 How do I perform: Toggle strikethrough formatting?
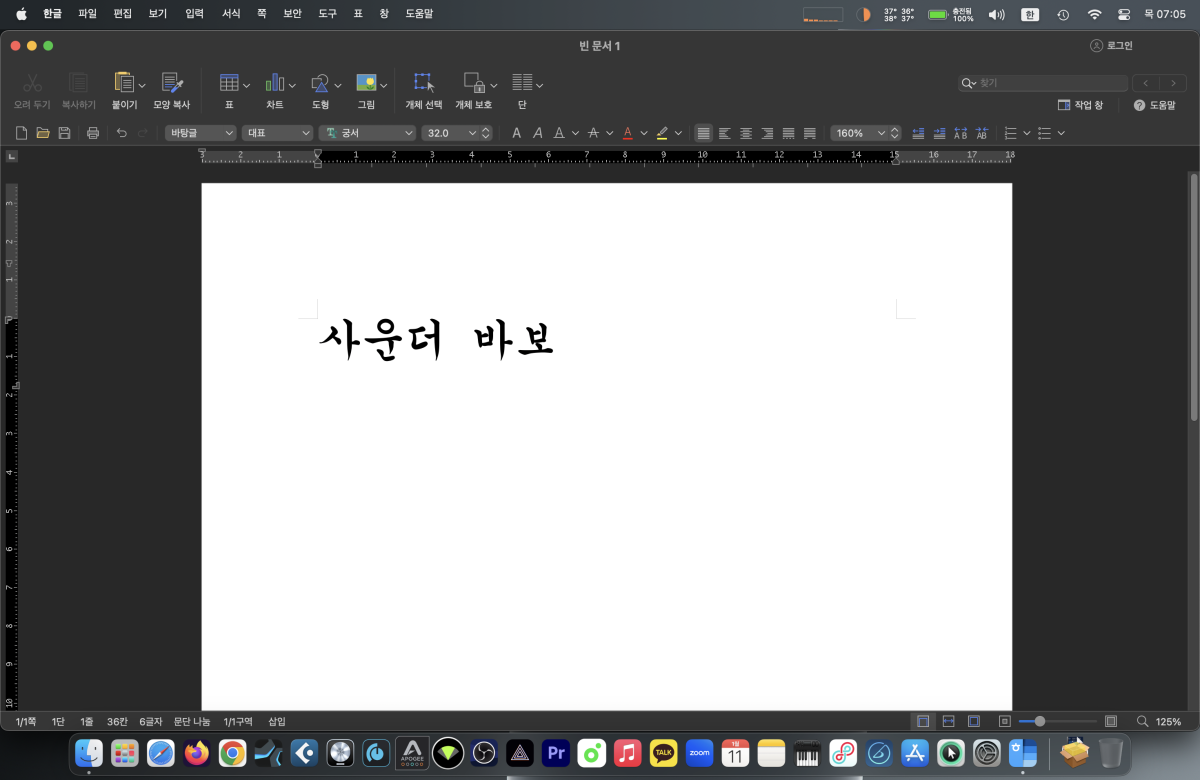(x=593, y=133)
